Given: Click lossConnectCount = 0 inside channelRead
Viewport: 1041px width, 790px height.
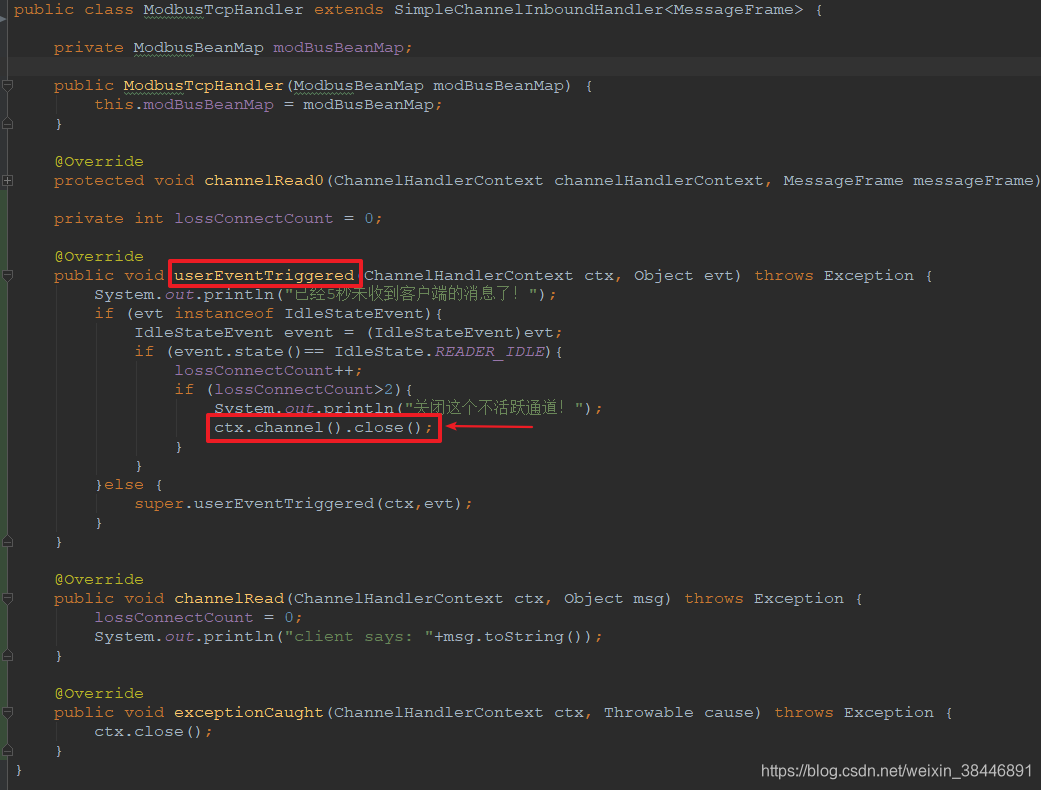Looking at the screenshot, I should [199, 617].
